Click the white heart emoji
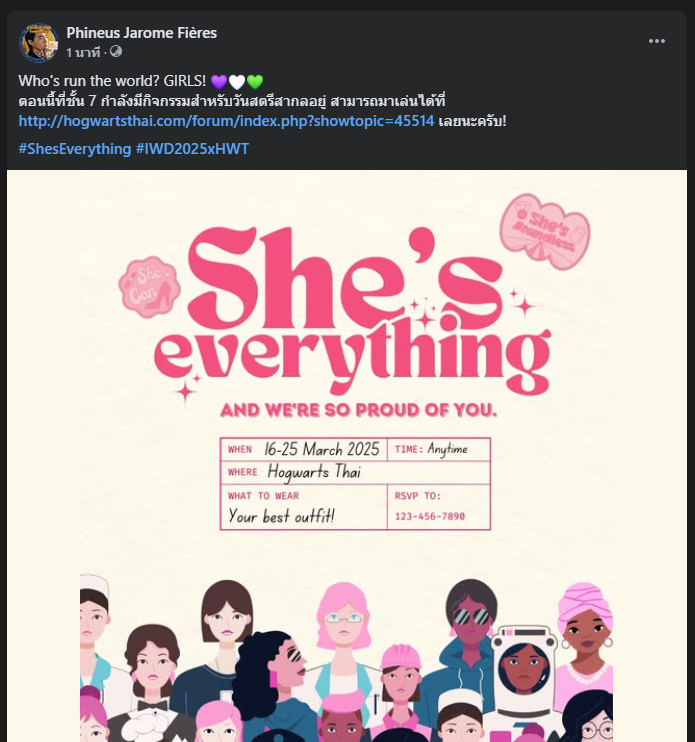695x742 pixels. coord(237,81)
